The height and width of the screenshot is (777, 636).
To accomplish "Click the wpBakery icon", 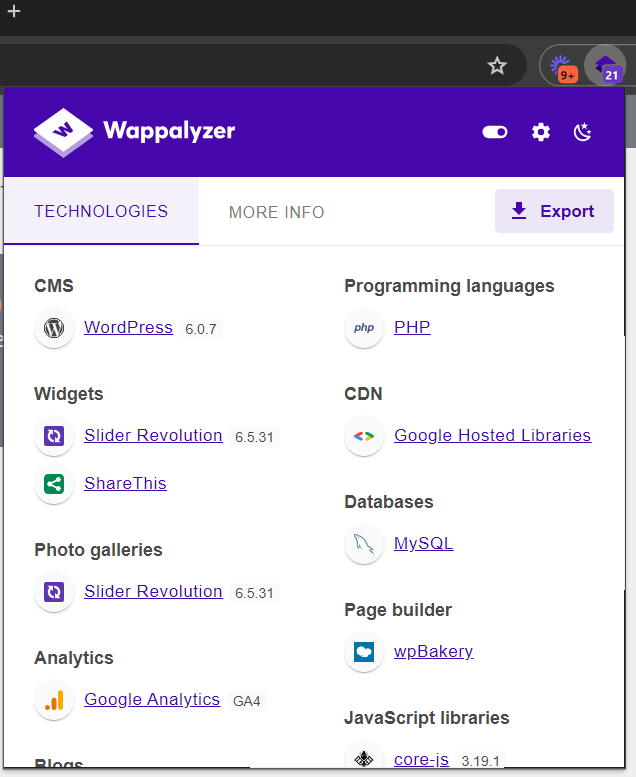I will click(364, 652).
